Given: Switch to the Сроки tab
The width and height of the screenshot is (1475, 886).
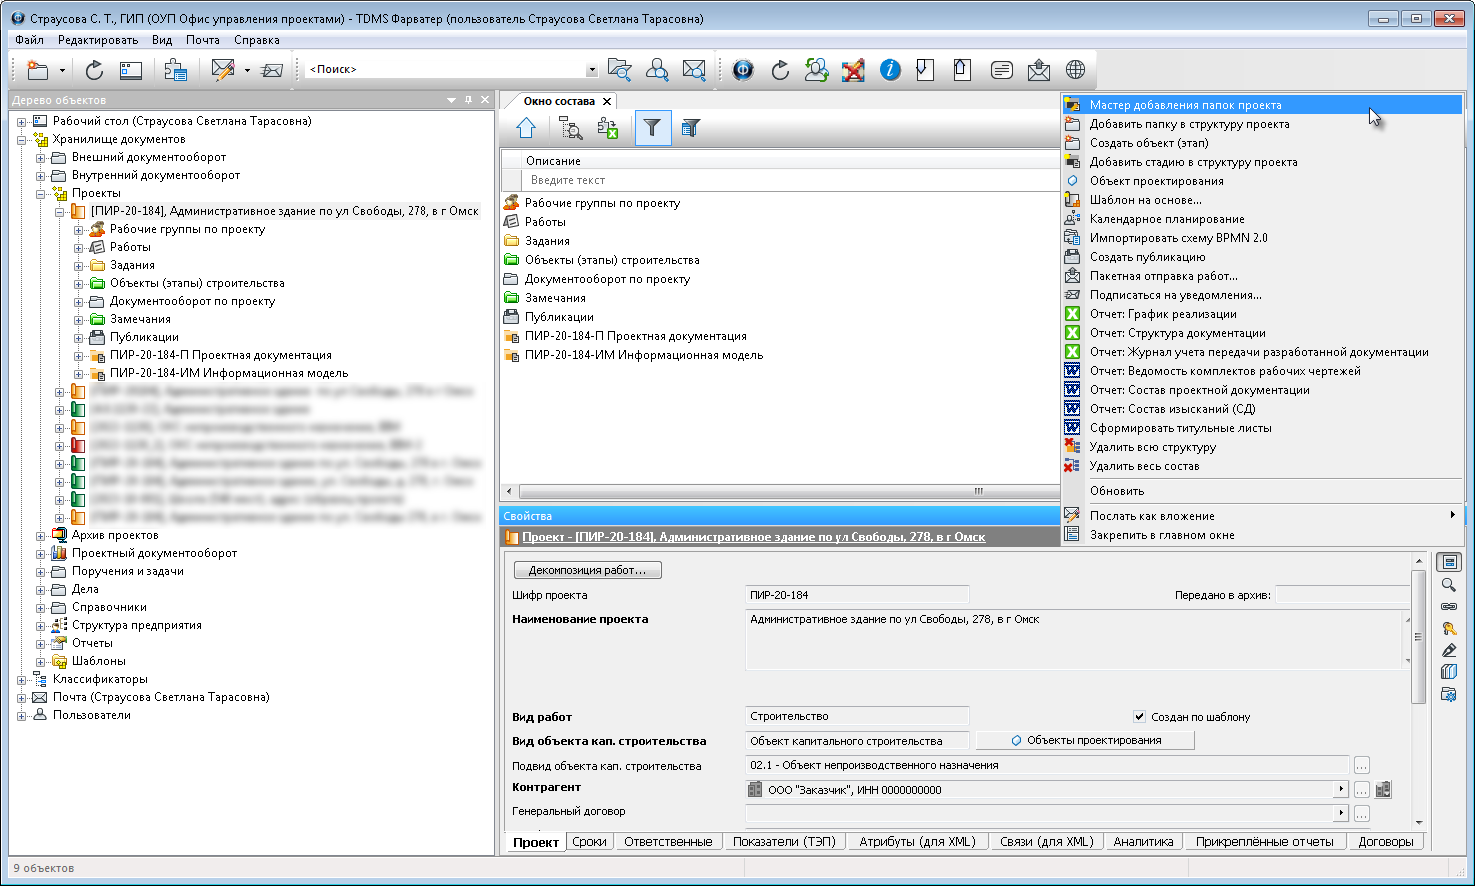Looking at the screenshot, I should pos(589,842).
